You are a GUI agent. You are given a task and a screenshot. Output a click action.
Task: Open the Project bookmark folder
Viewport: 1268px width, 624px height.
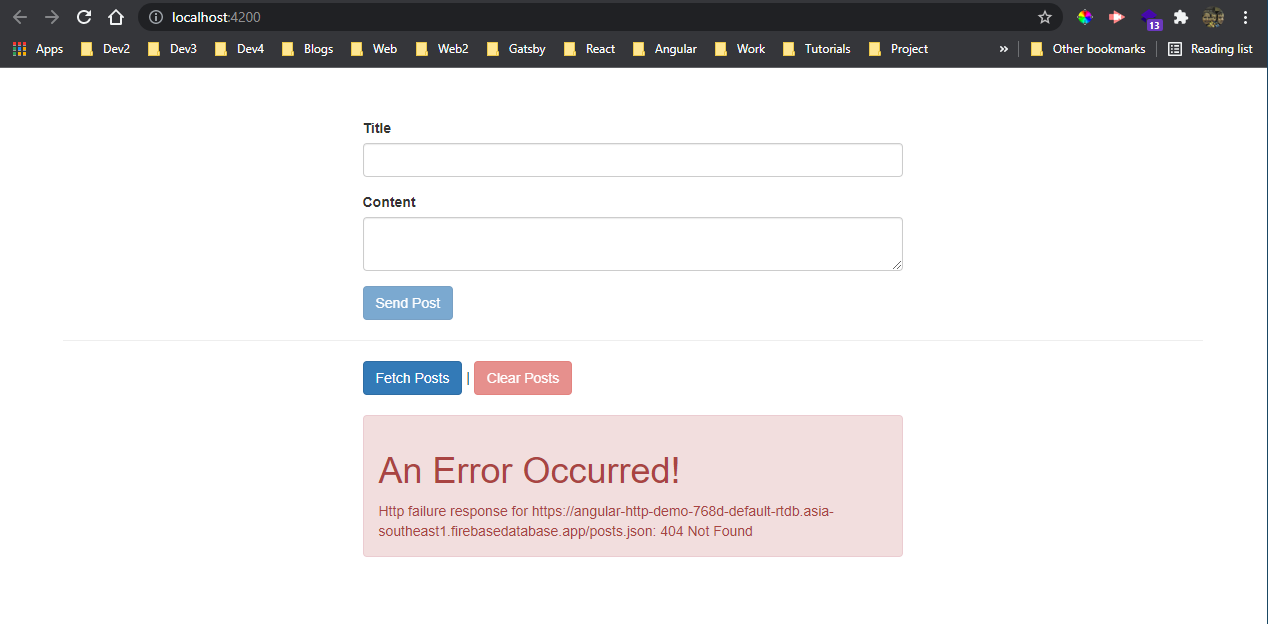[x=898, y=48]
